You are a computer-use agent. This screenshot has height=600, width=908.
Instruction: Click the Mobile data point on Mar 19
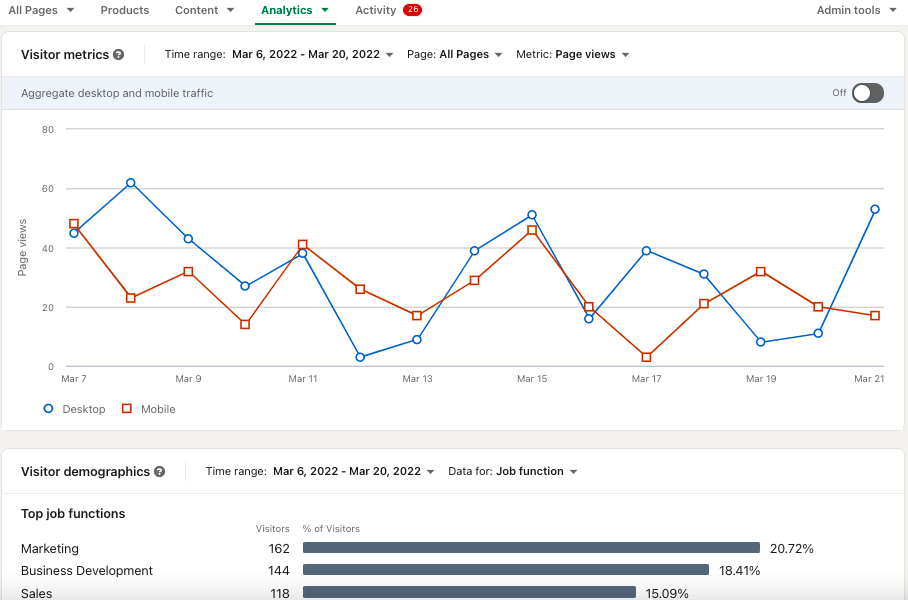pos(761,272)
